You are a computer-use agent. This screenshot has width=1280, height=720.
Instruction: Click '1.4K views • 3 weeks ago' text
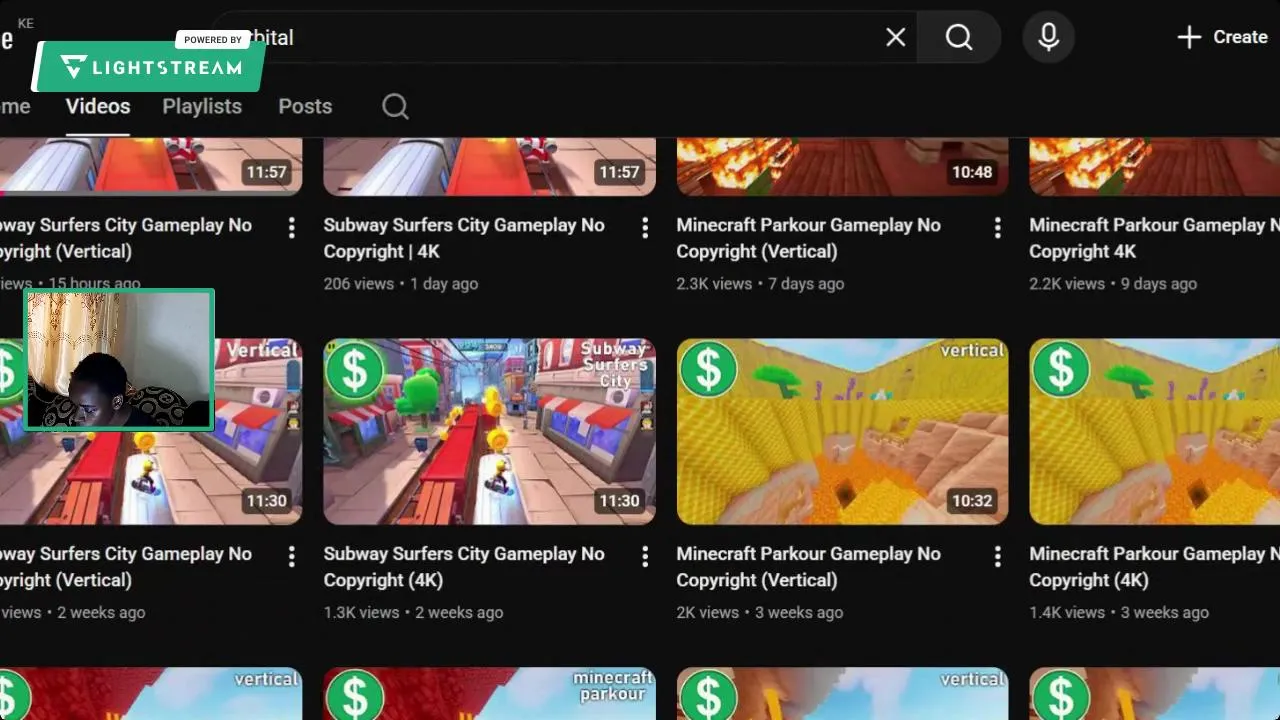tap(1119, 613)
